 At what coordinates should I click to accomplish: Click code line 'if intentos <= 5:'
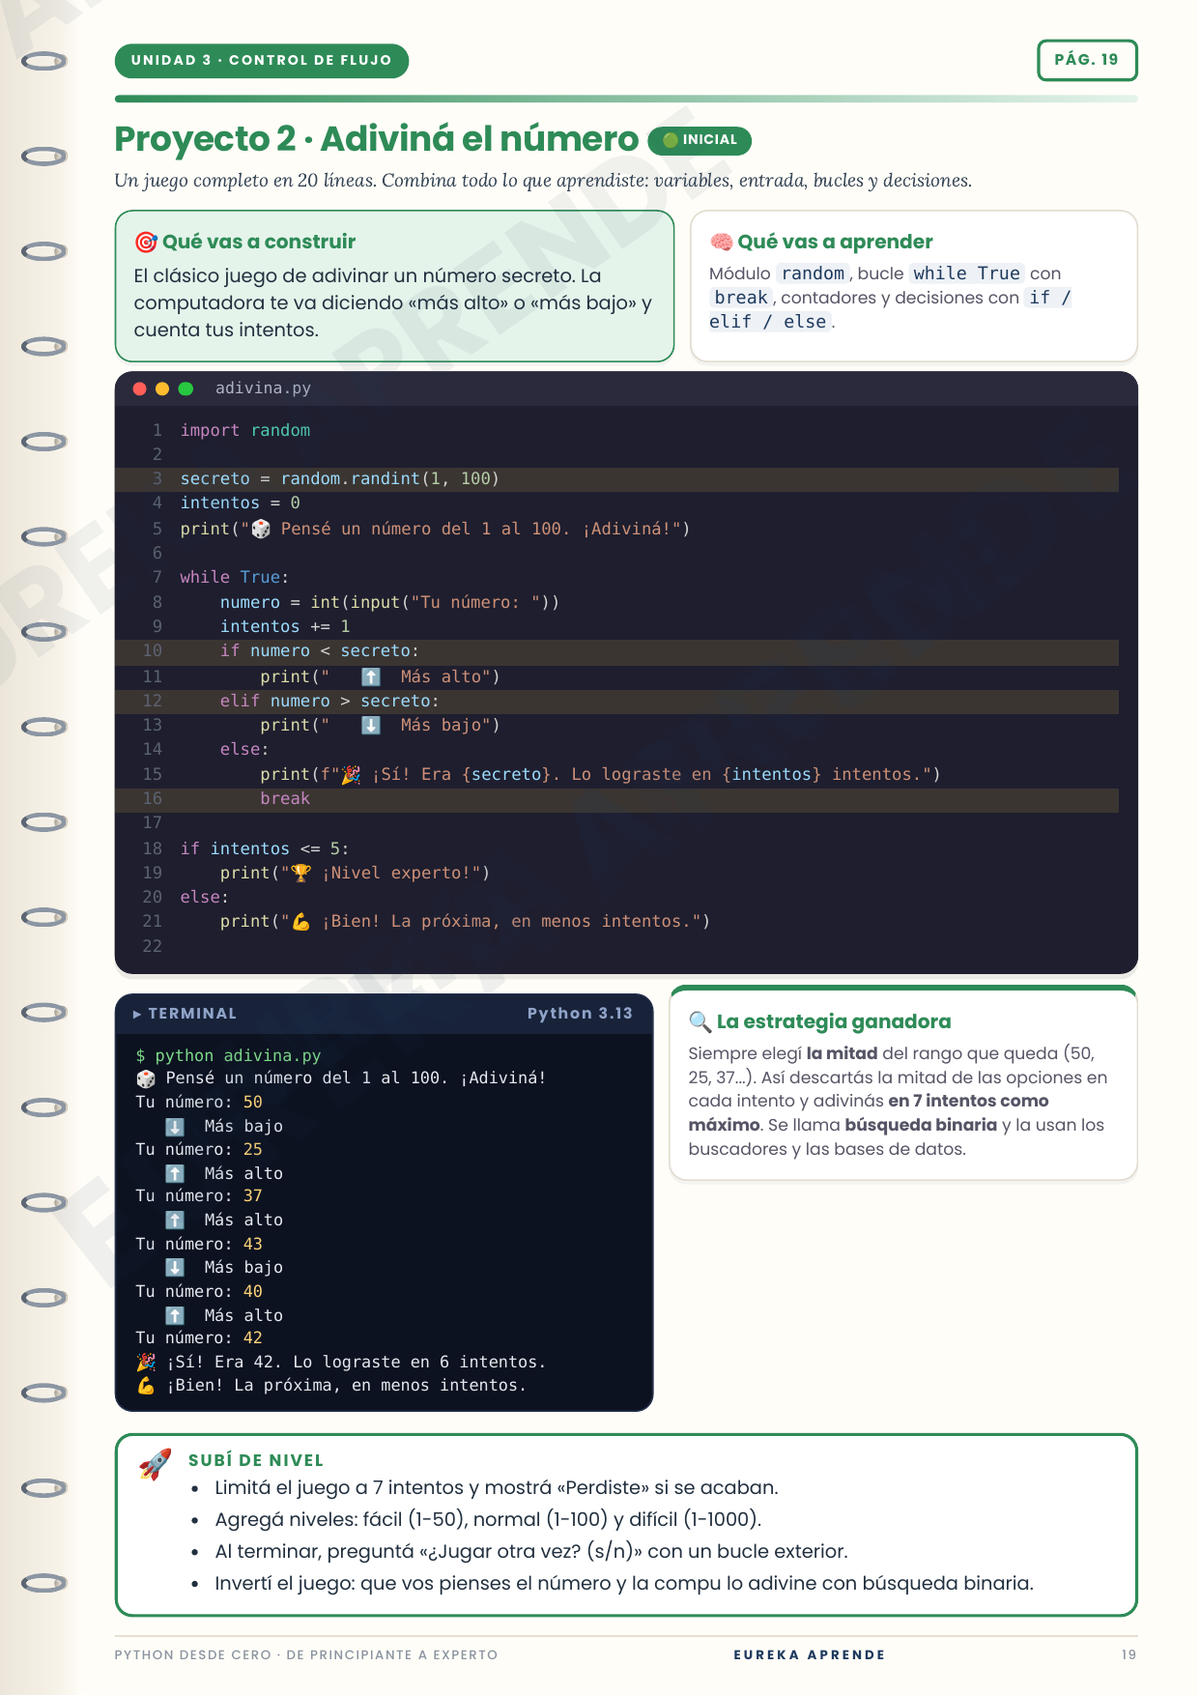(265, 849)
